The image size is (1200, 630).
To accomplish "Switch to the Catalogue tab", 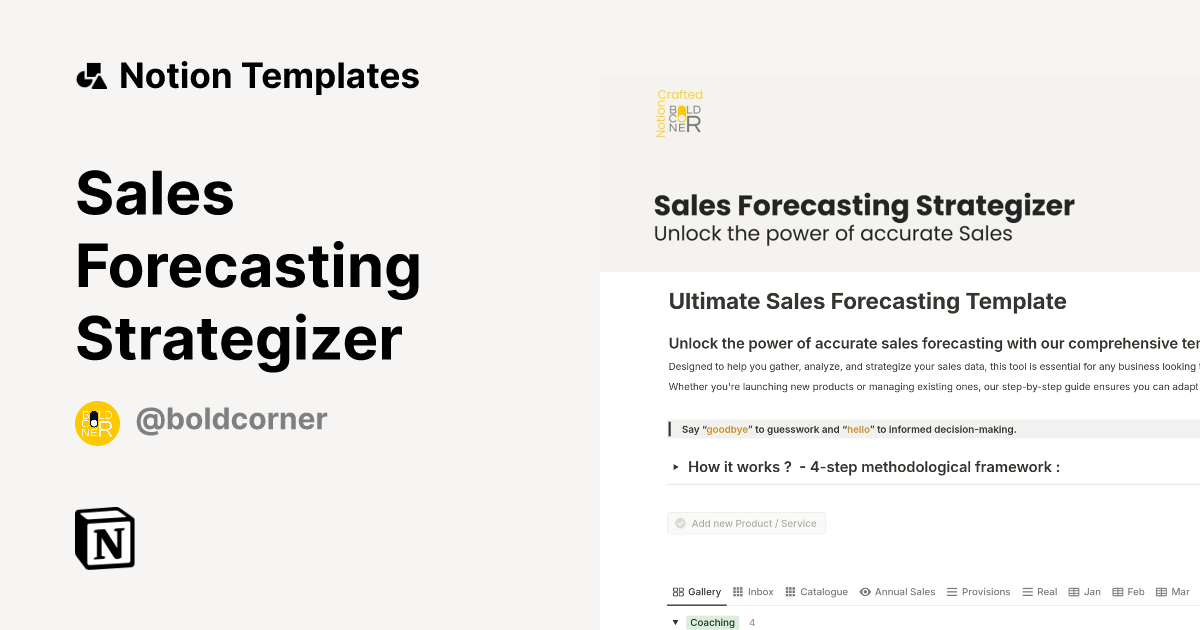I will pyautogui.click(x=817, y=591).
